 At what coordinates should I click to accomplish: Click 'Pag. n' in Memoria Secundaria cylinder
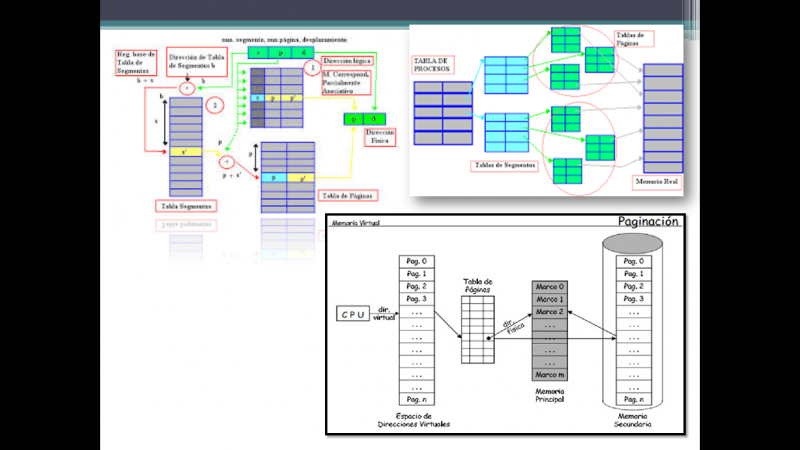634,400
